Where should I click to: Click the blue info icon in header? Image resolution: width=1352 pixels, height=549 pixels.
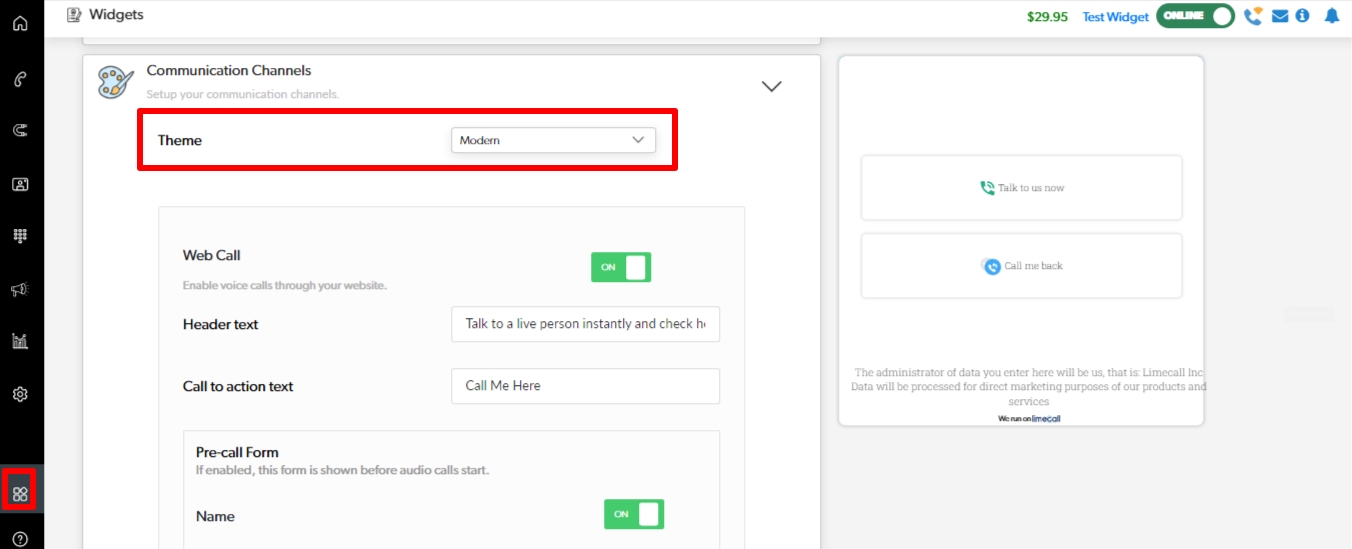[x=1302, y=16]
